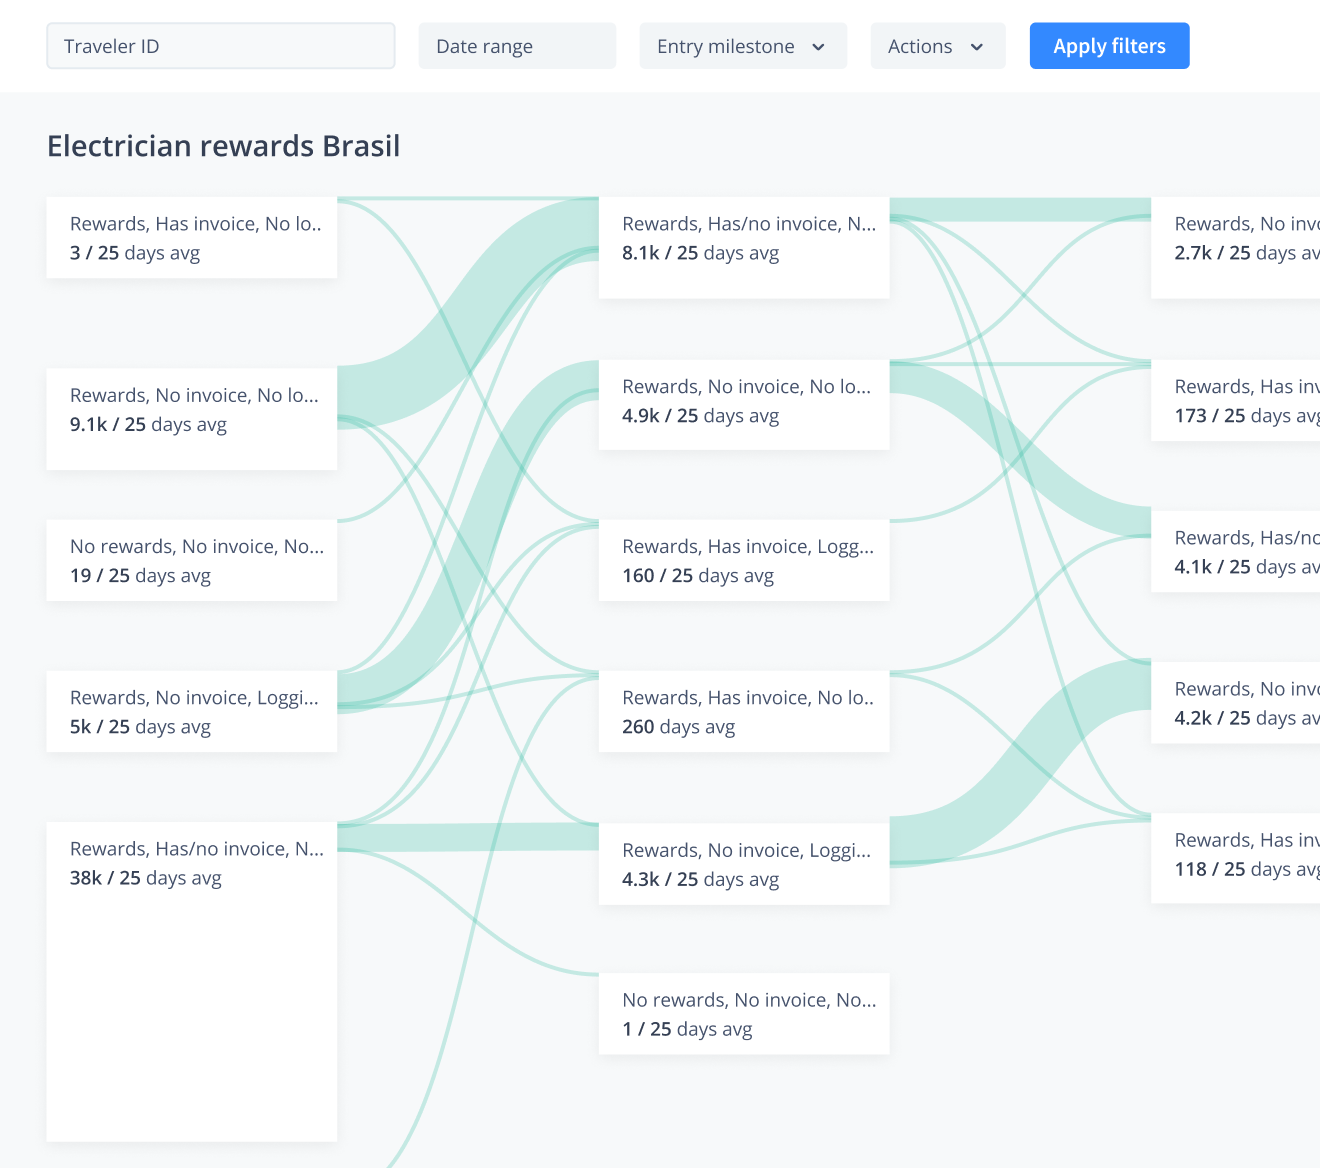Select the '3 / 25 days avg' node
The width and height of the screenshot is (1320, 1168).
(192, 238)
